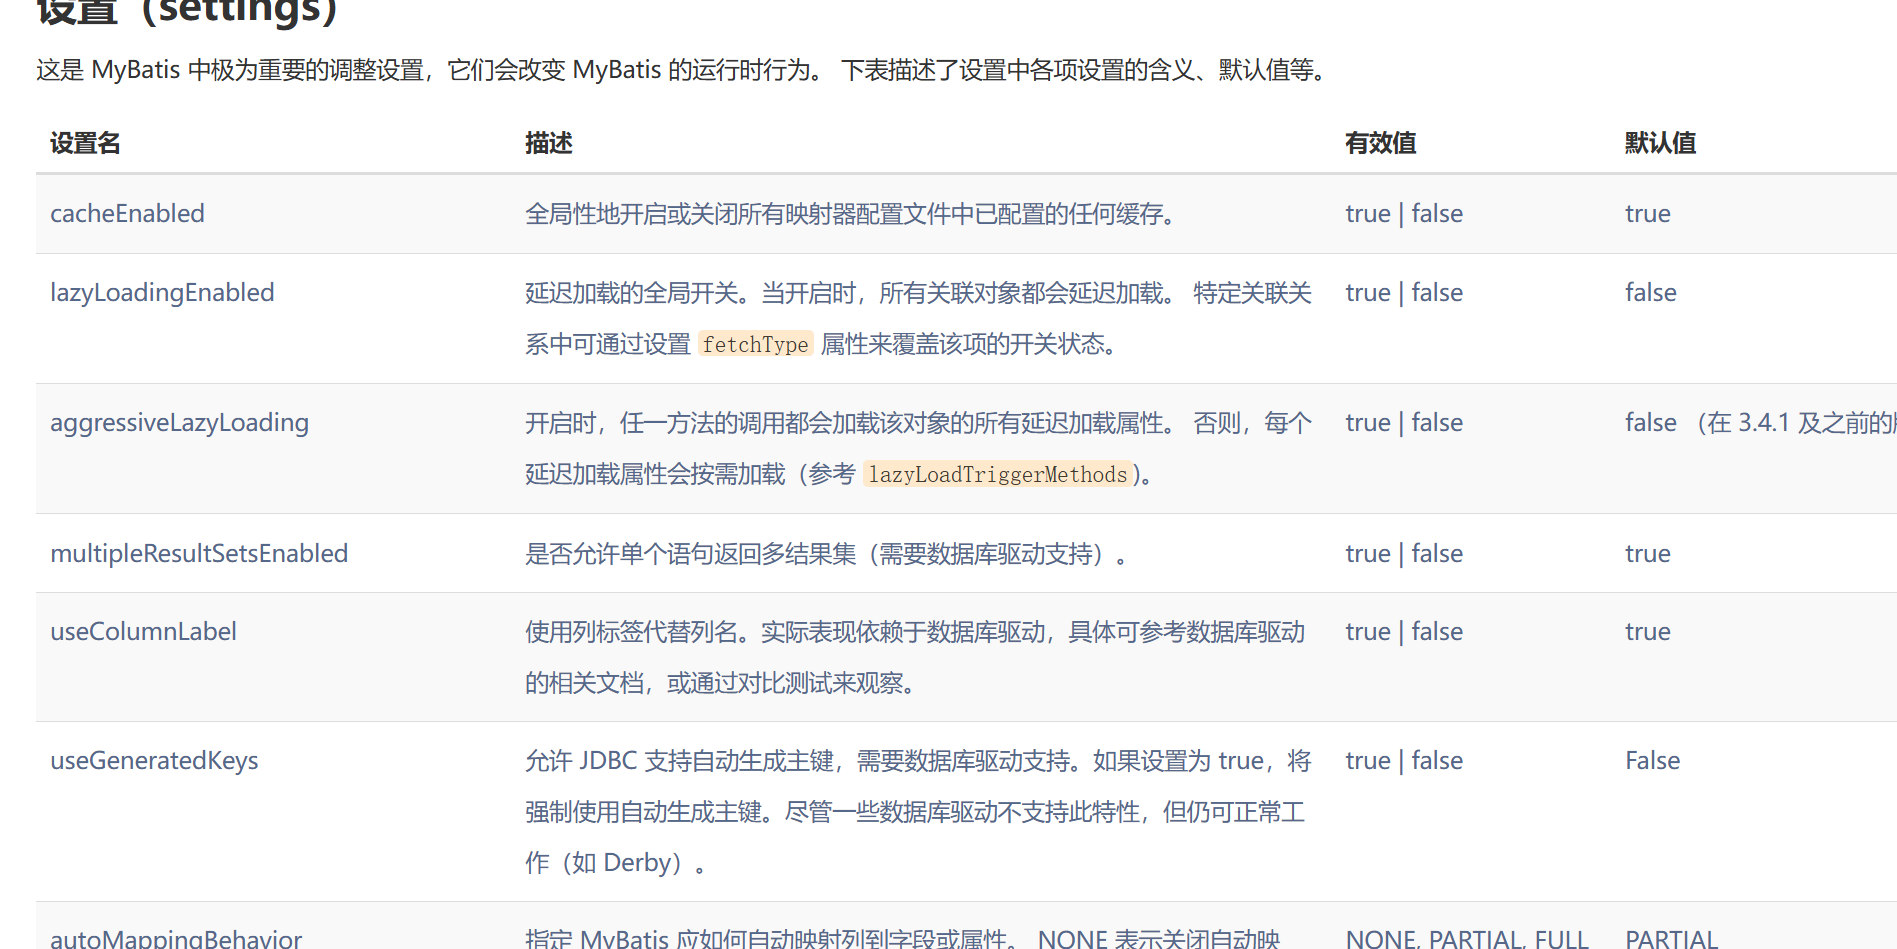Click 'true | false' in lazyLoadingEnabled row

(x=1404, y=292)
